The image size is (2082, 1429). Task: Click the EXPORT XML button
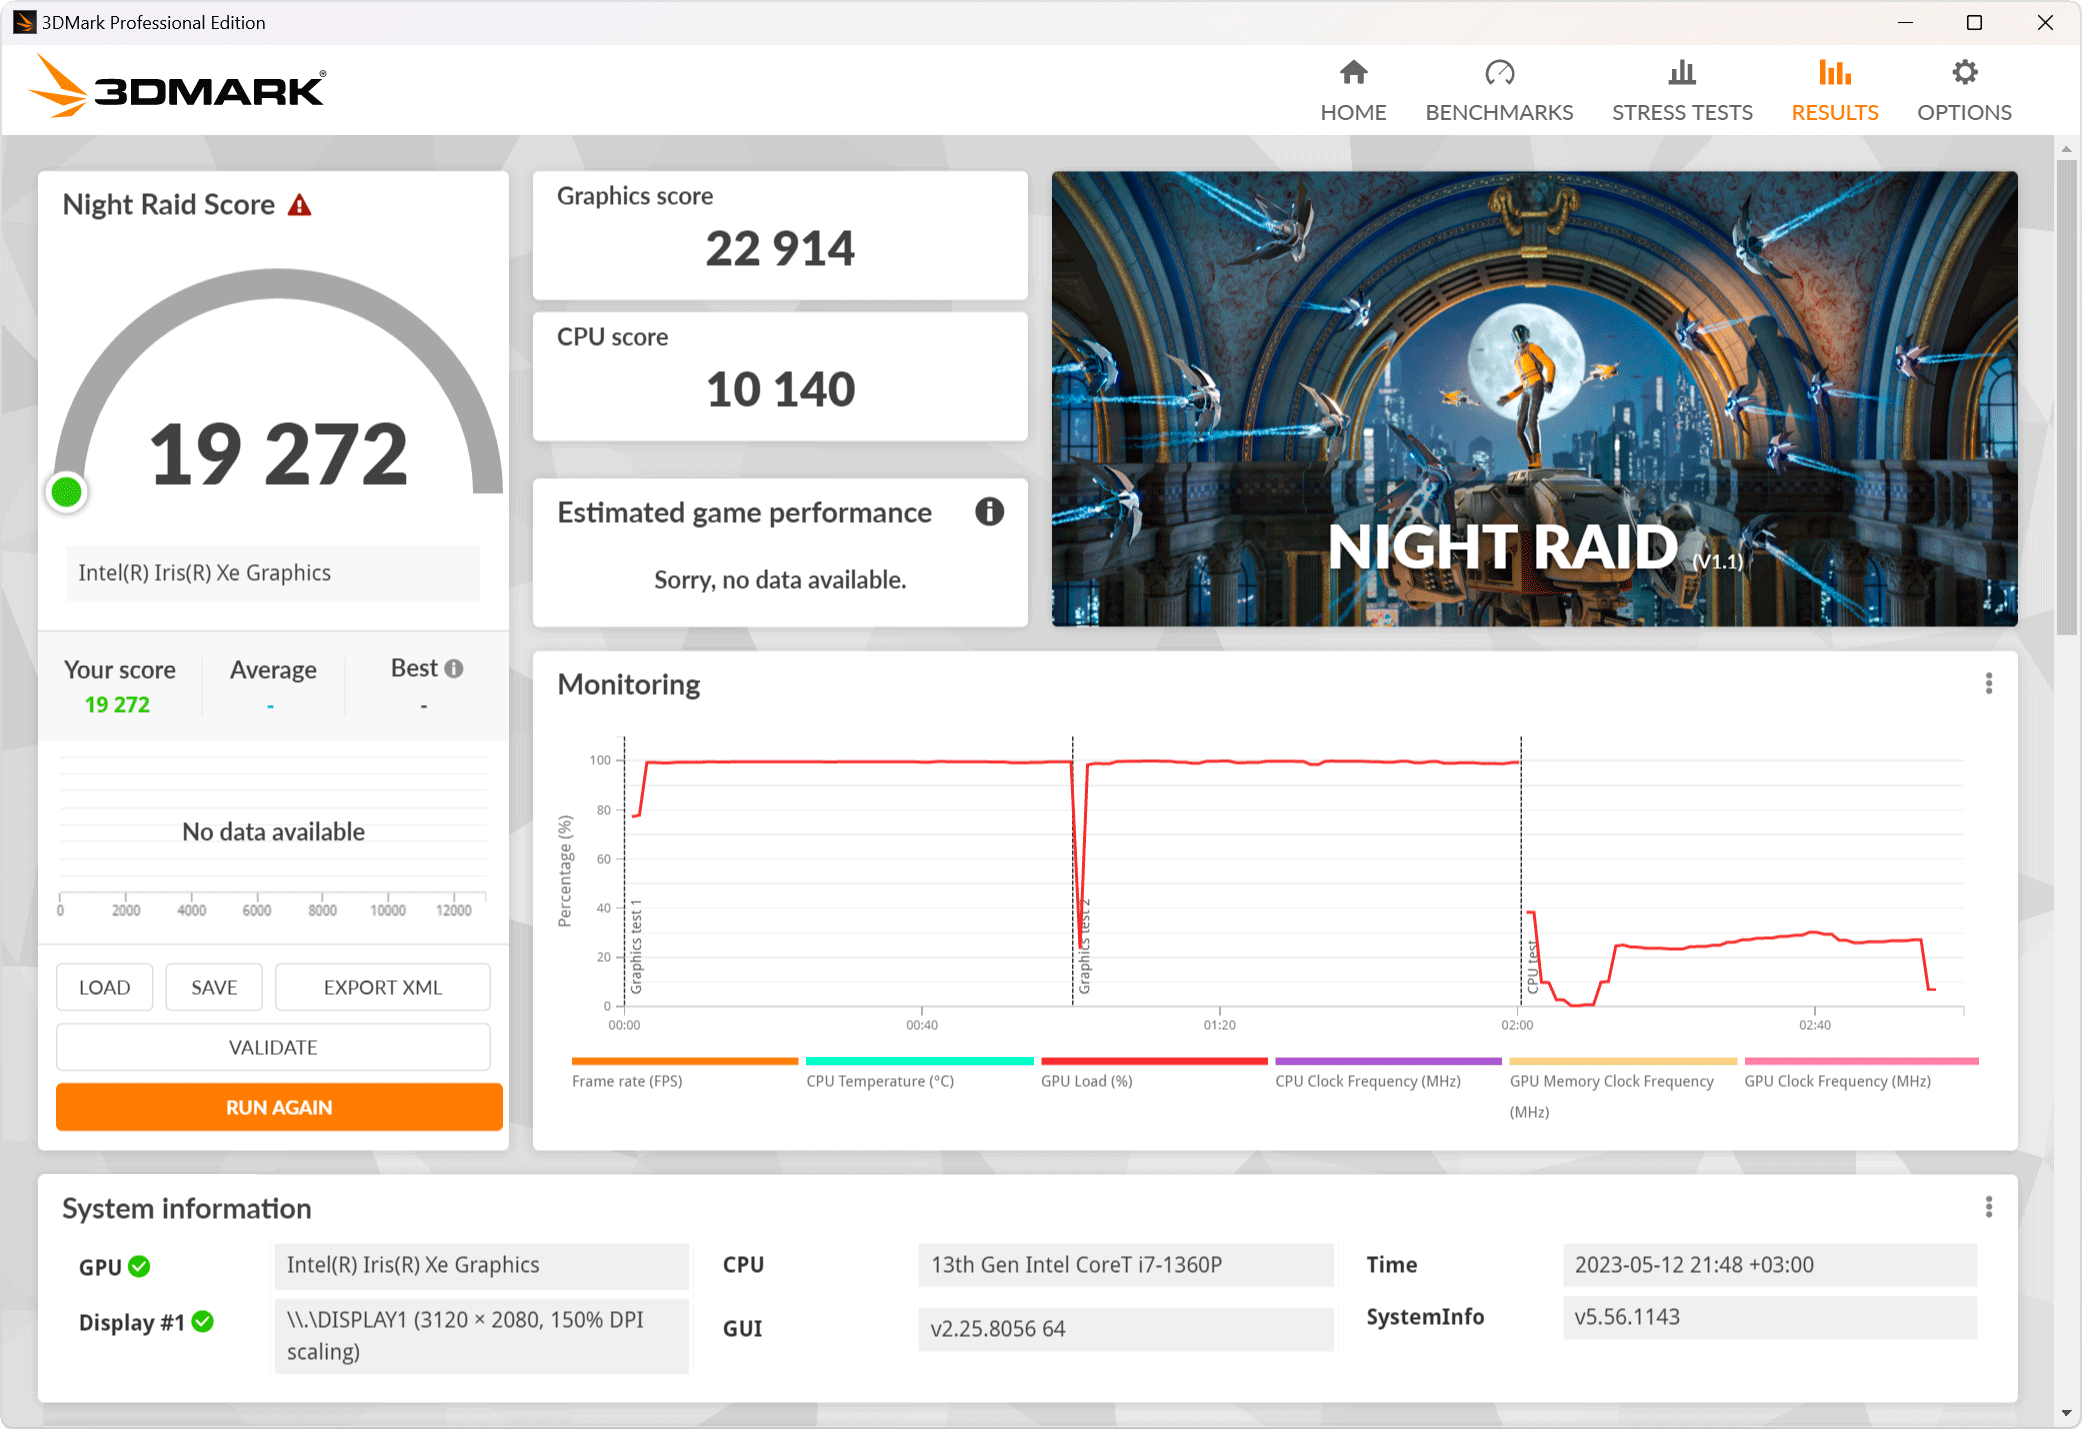[x=382, y=987]
